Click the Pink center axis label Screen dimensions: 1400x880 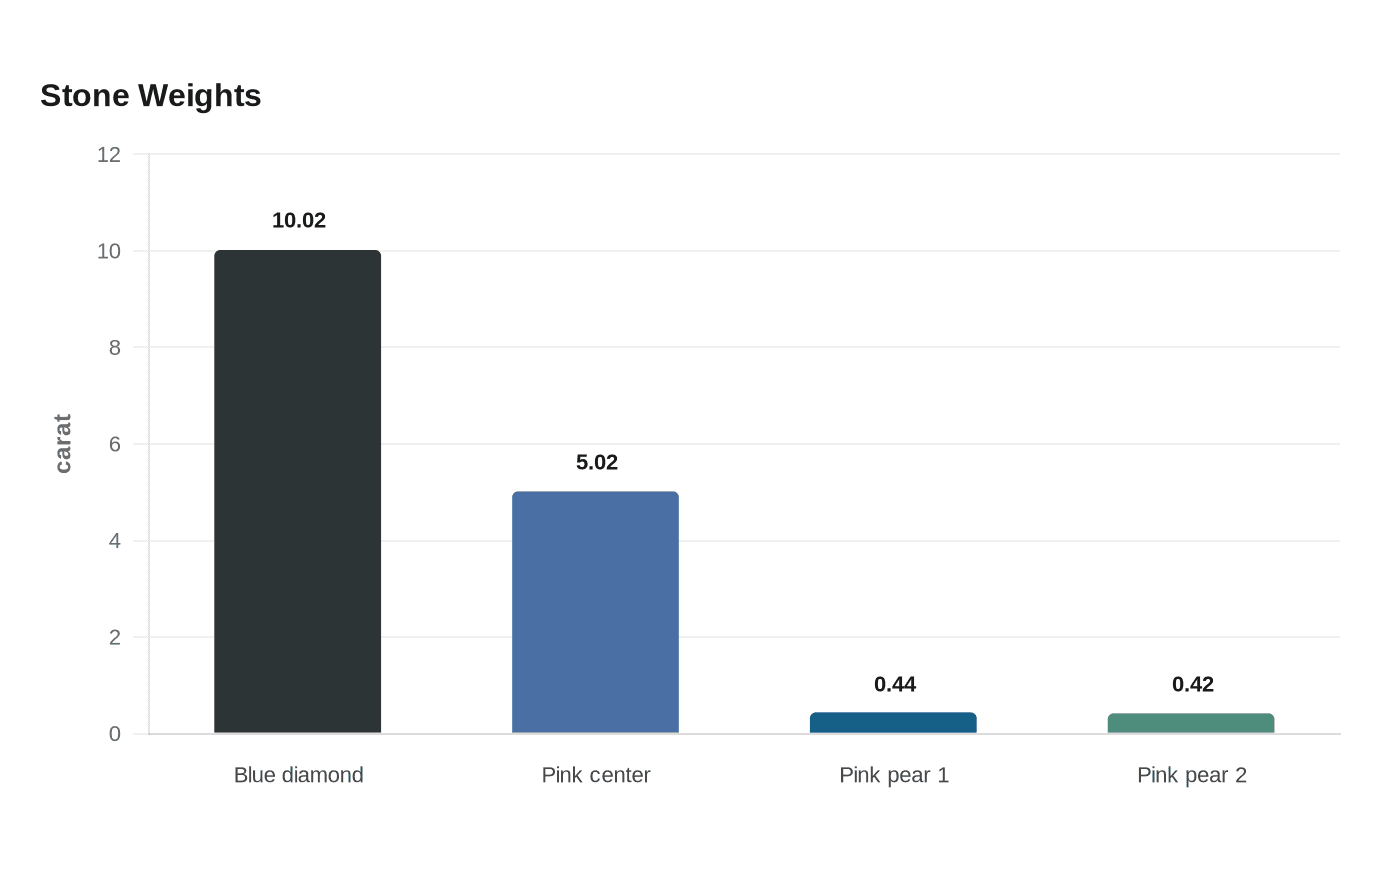pyautogui.click(x=596, y=775)
